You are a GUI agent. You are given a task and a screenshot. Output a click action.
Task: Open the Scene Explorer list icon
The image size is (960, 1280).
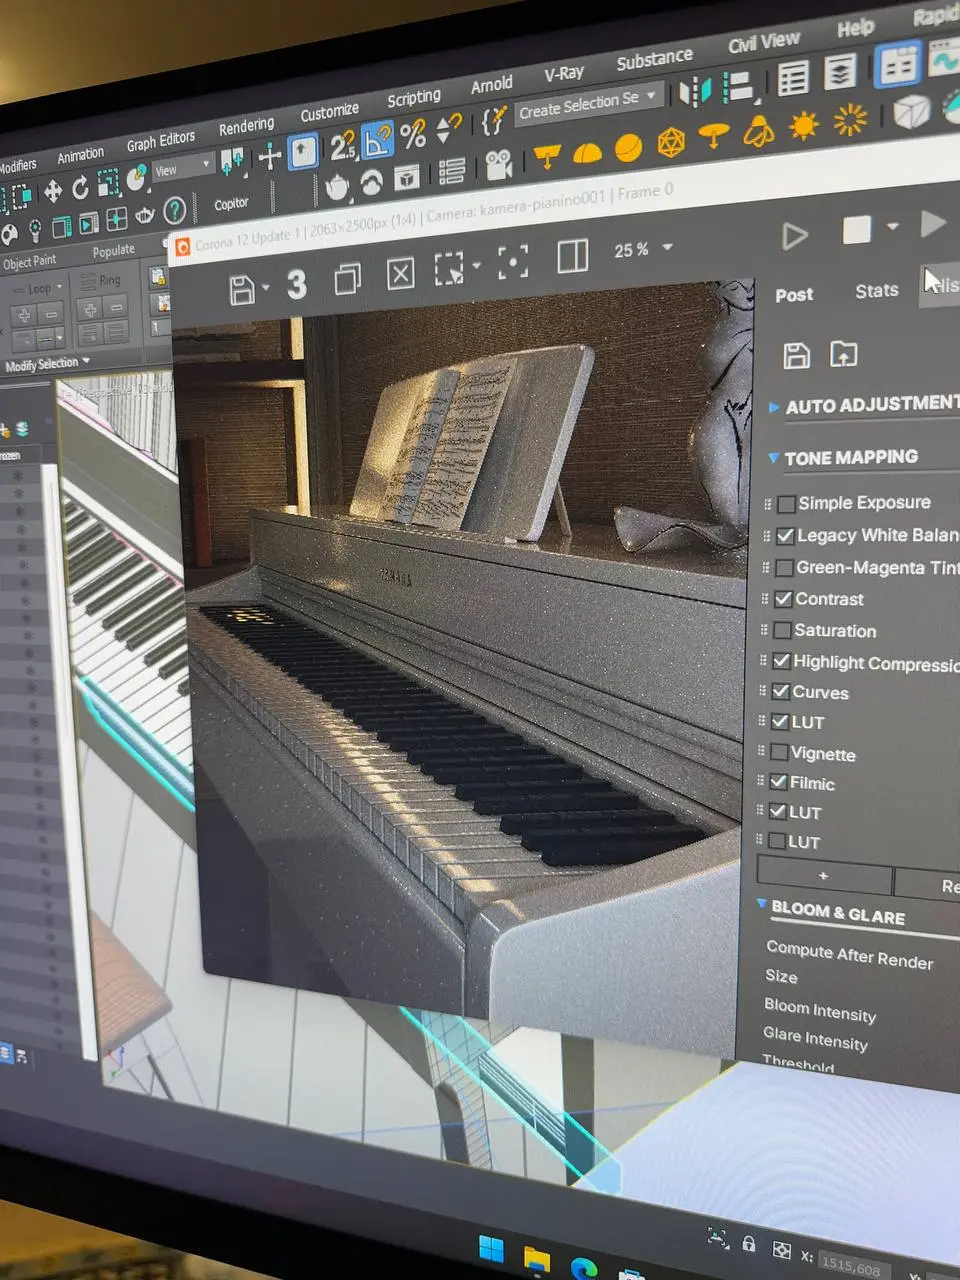793,77
